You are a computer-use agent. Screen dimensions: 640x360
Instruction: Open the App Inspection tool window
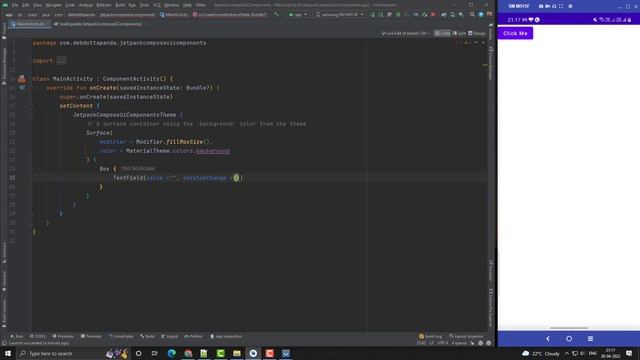coord(226,336)
